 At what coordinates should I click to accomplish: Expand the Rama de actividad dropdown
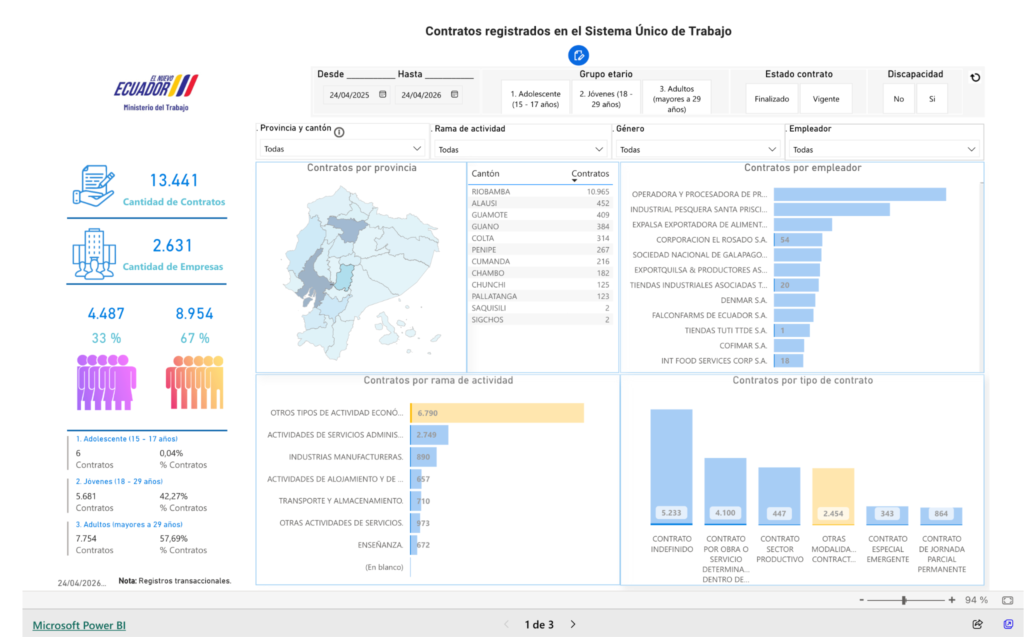[519, 149]
